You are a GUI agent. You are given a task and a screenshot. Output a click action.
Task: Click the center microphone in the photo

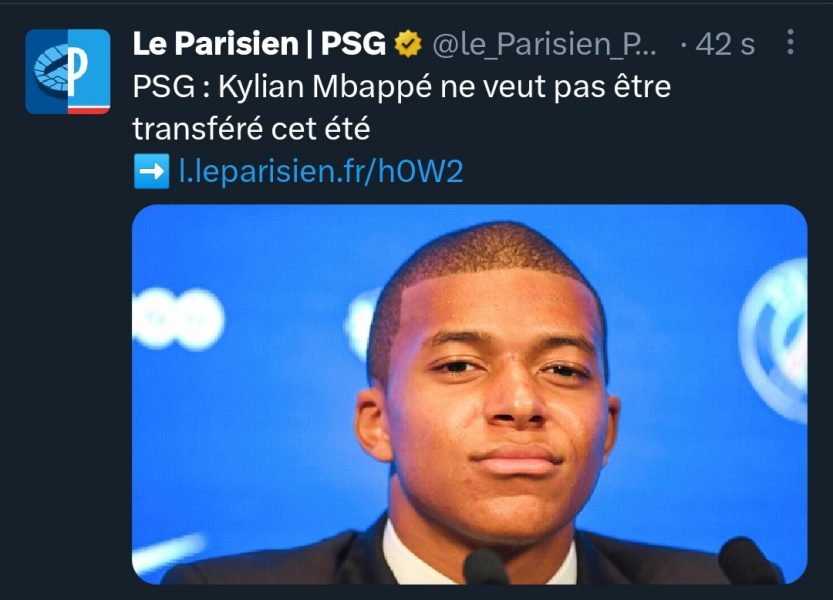click(486, 567)
